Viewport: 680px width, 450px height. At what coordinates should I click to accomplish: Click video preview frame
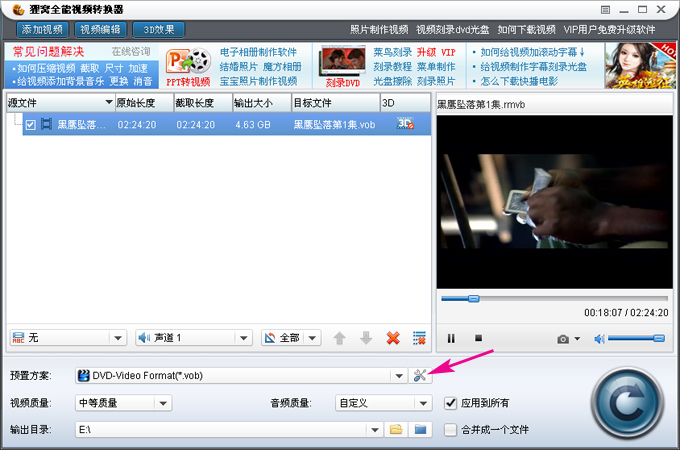click(x=555, y=202)
